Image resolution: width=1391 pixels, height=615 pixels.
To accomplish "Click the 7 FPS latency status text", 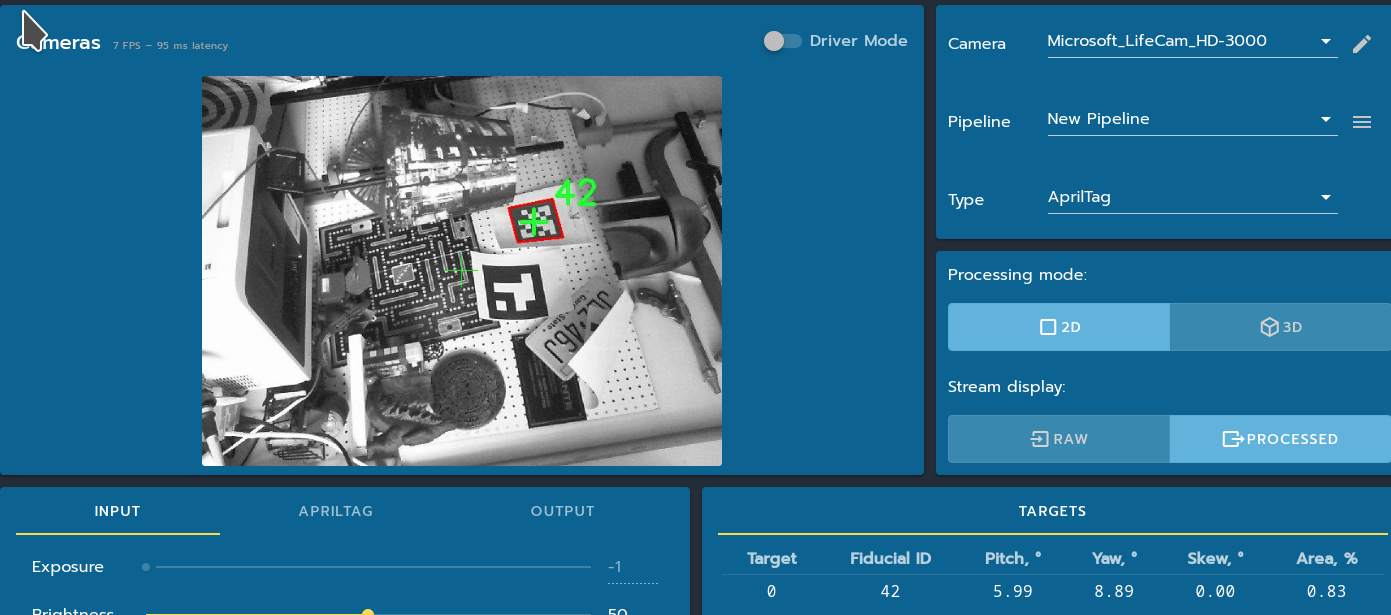I will pyautogui.click(x=170, y=45).
